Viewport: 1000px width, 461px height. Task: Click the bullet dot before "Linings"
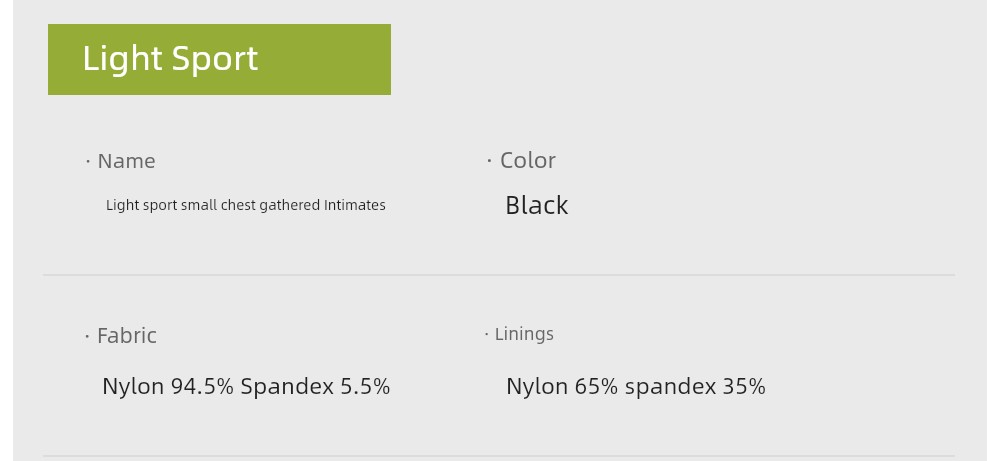click(487, 334)
